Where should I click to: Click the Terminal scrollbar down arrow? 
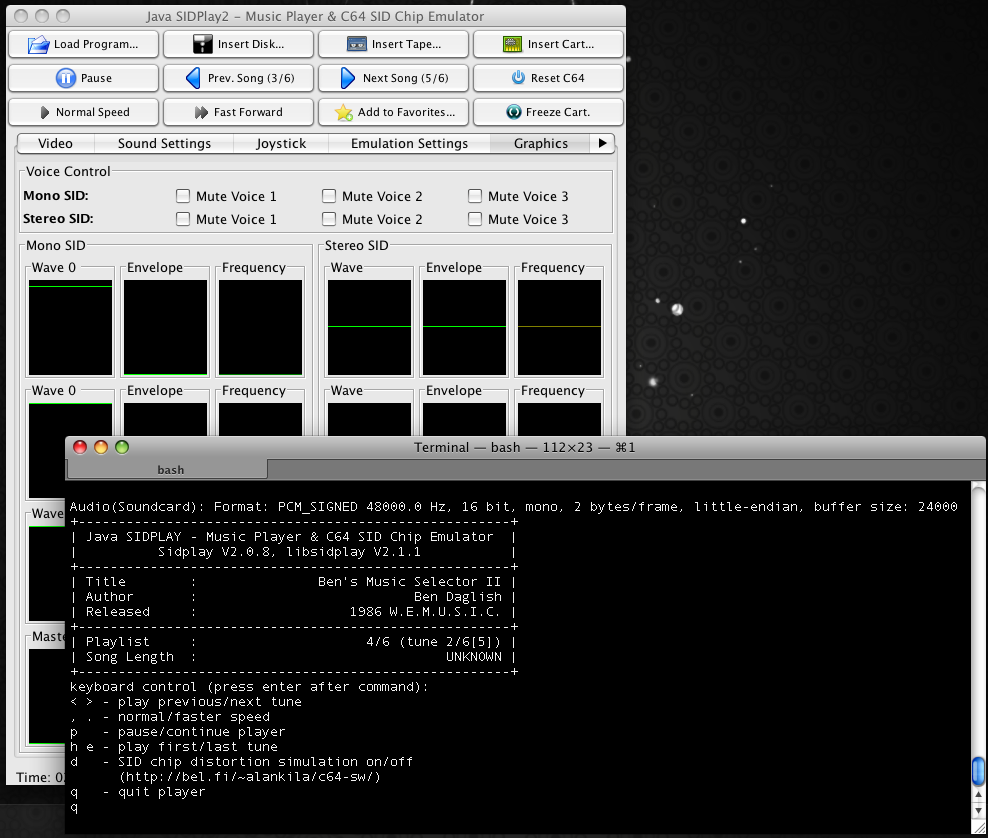tap(979, 810)
